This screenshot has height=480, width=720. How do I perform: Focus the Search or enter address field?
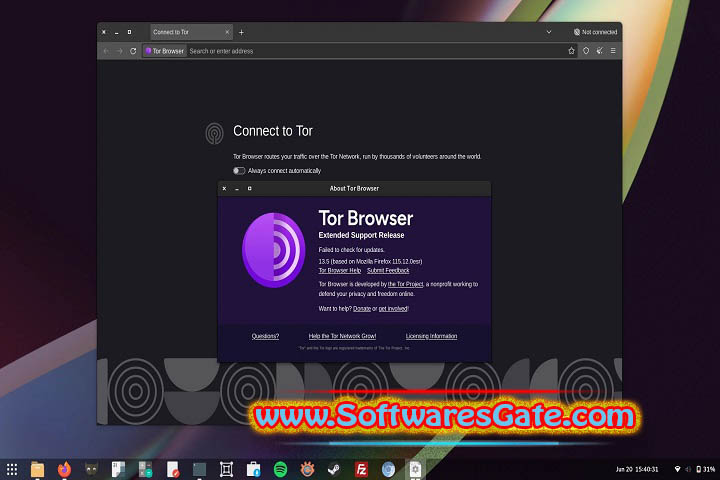pos(376,51)
